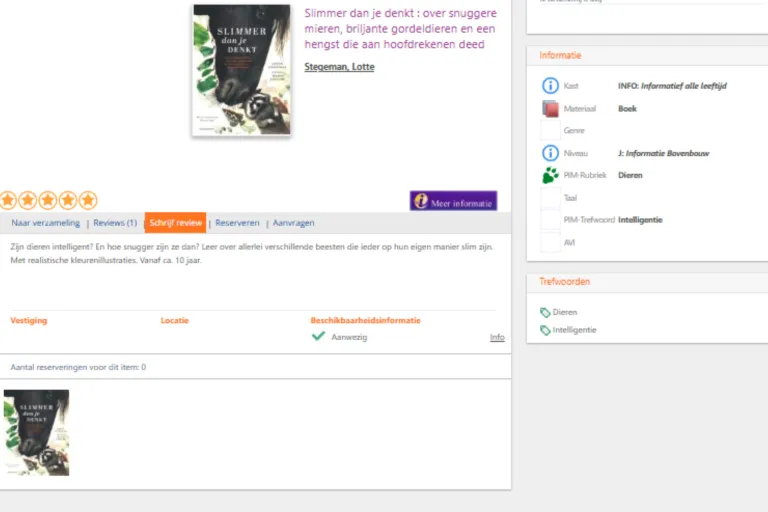Click the Aantal reserveringen voor dit item text
768x512 pixels.
tap(78, 367)
